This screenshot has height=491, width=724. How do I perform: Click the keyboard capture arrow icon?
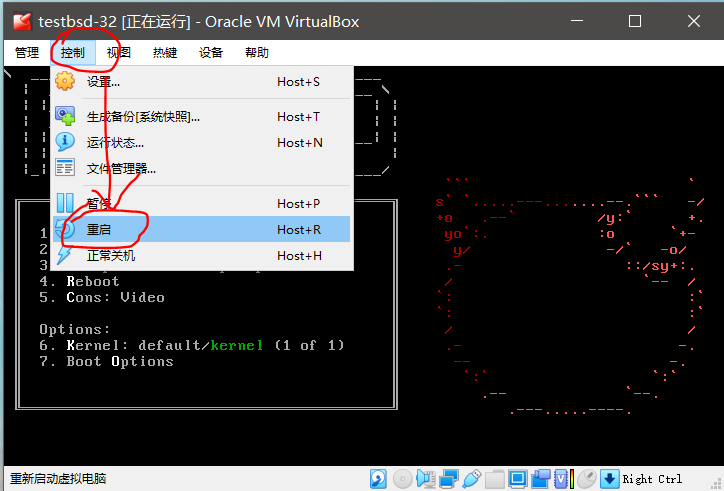(609, 479)
